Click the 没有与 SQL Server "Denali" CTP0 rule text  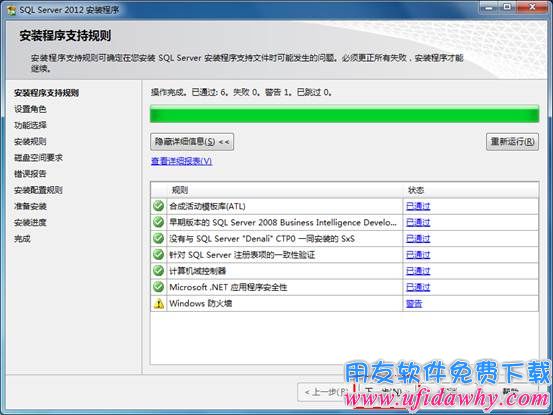(x=262, y=239)
